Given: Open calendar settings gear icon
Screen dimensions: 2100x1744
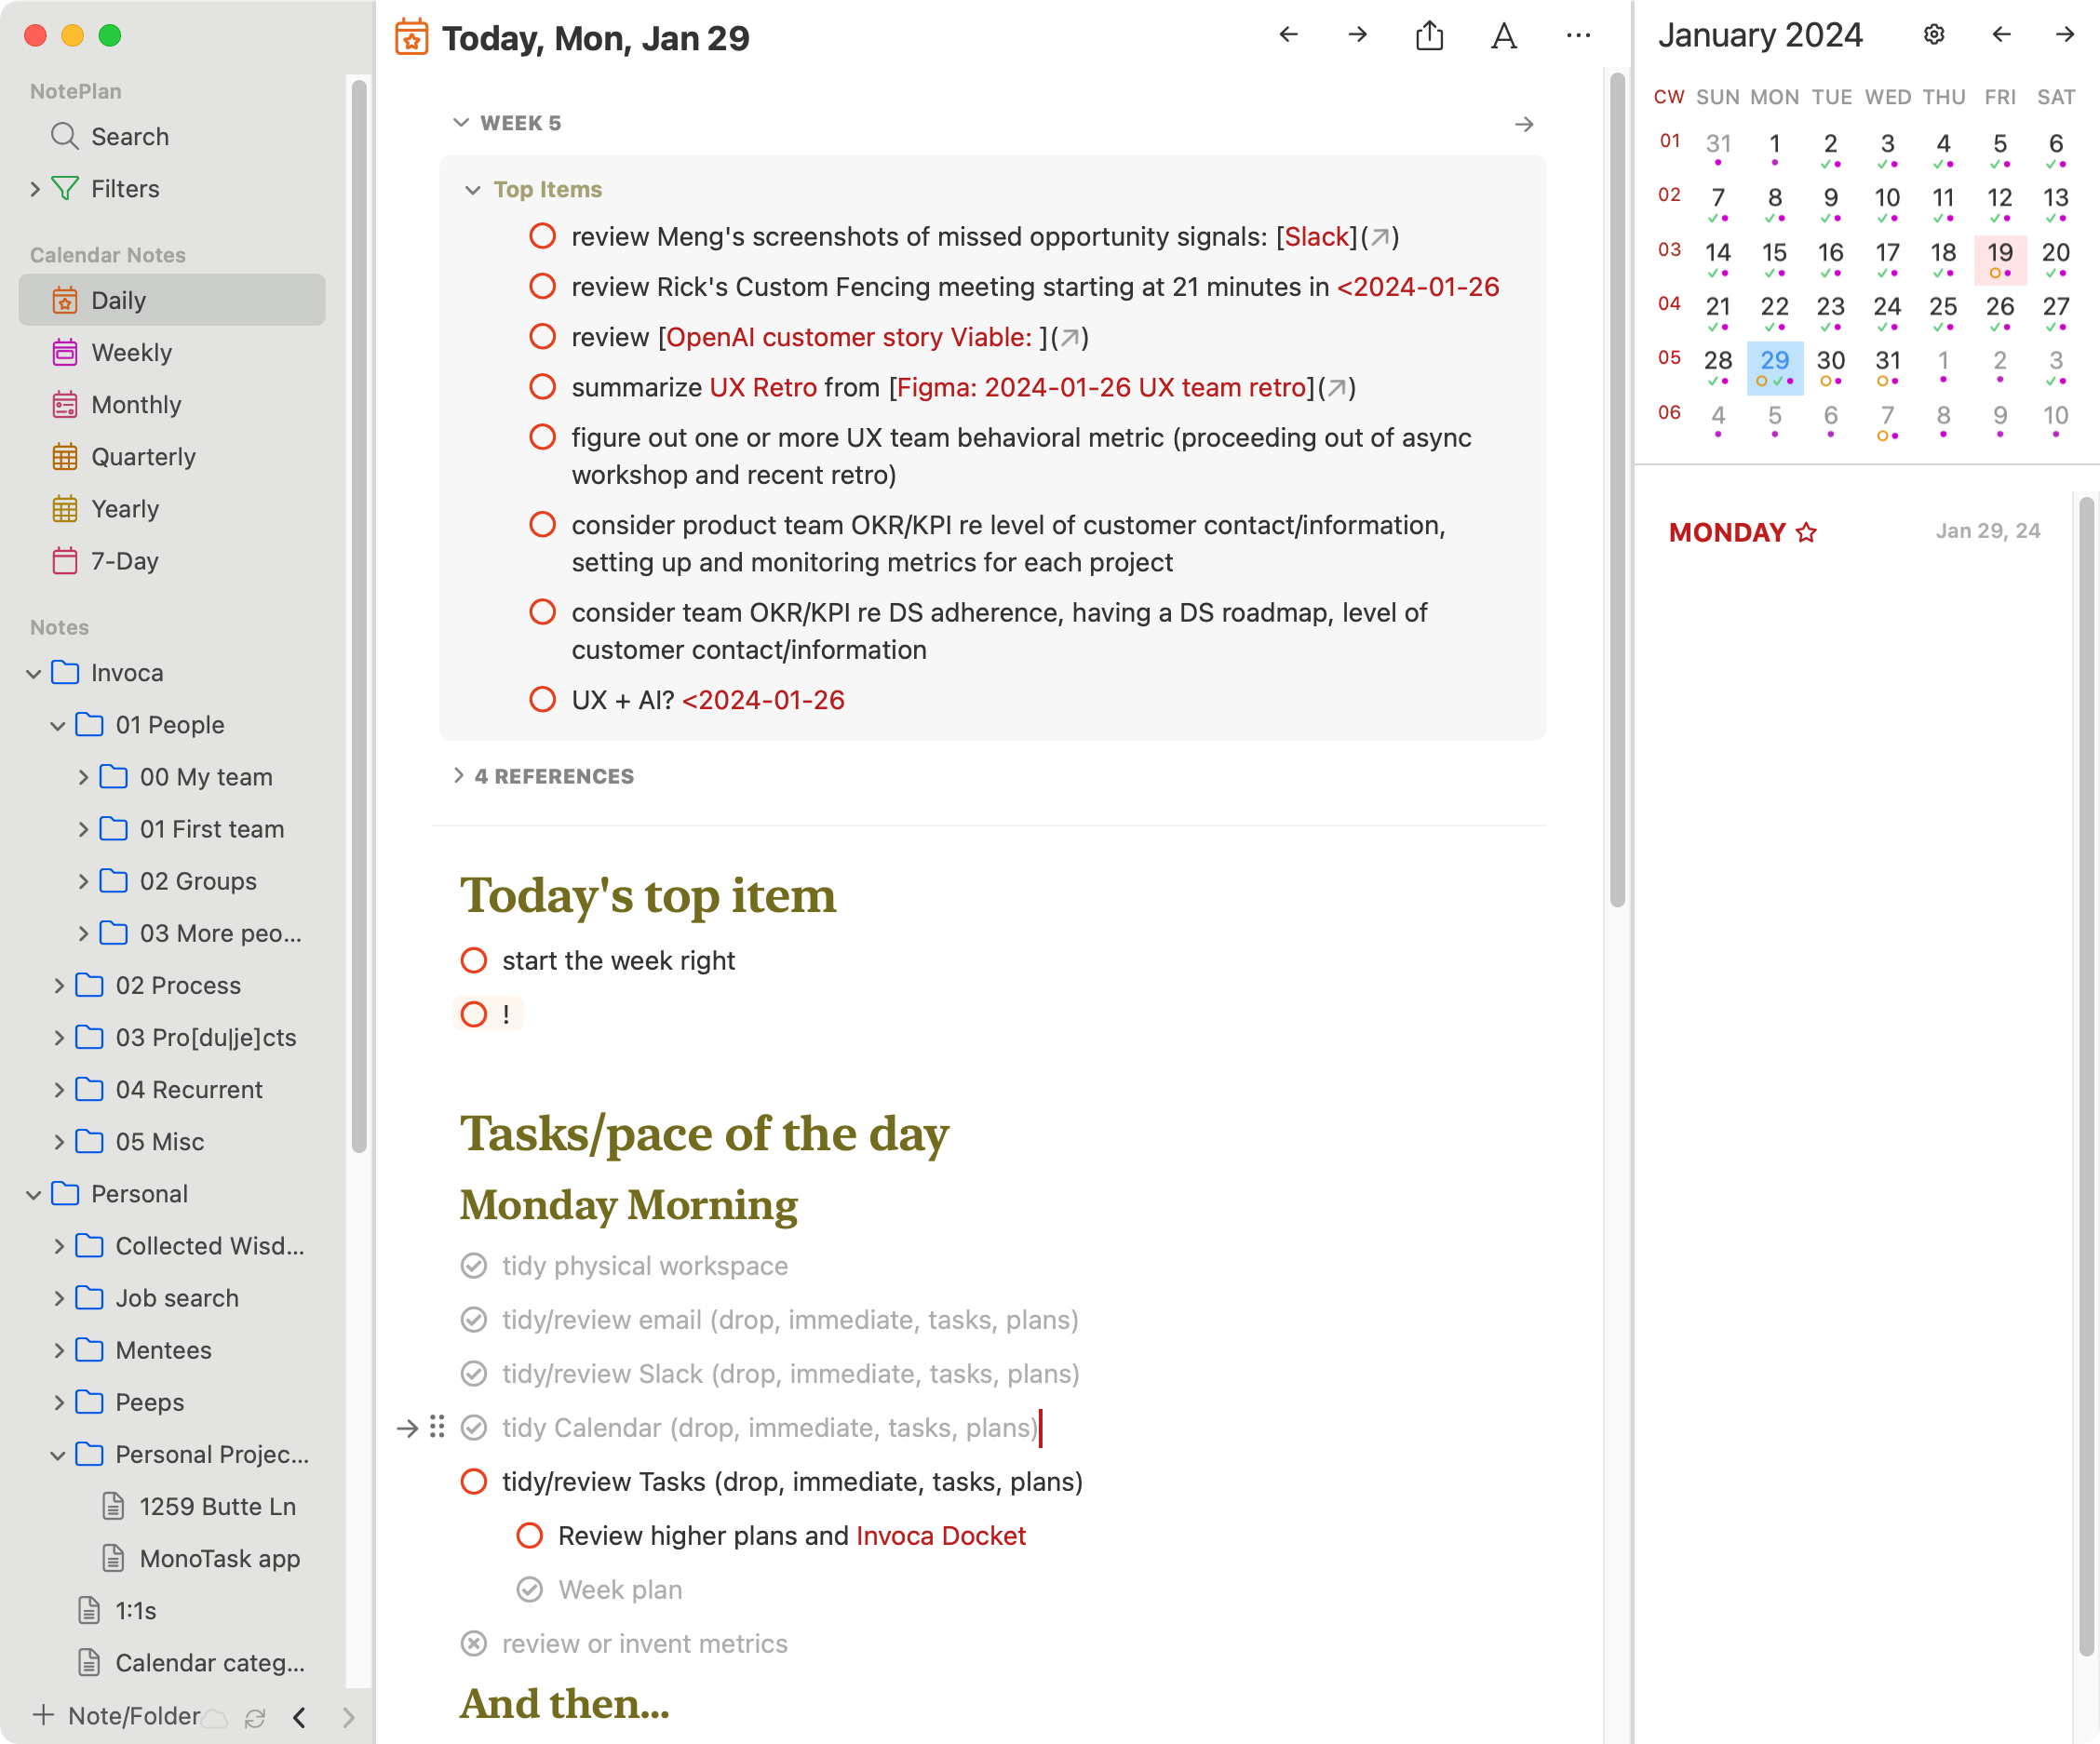Looking at the screenshot, I should pyautogui.click(x=1934, y=35).
